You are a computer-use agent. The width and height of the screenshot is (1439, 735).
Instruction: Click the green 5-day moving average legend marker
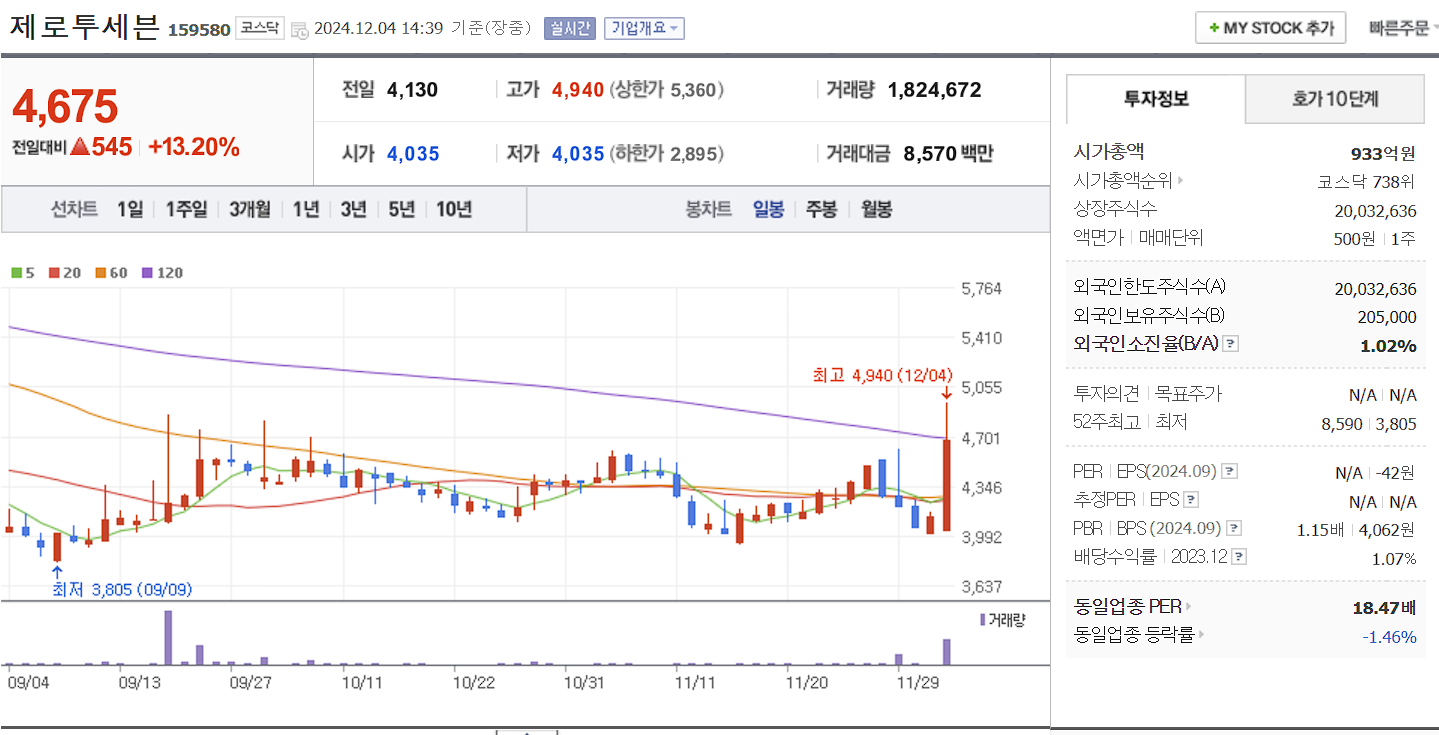click(17, 273)
